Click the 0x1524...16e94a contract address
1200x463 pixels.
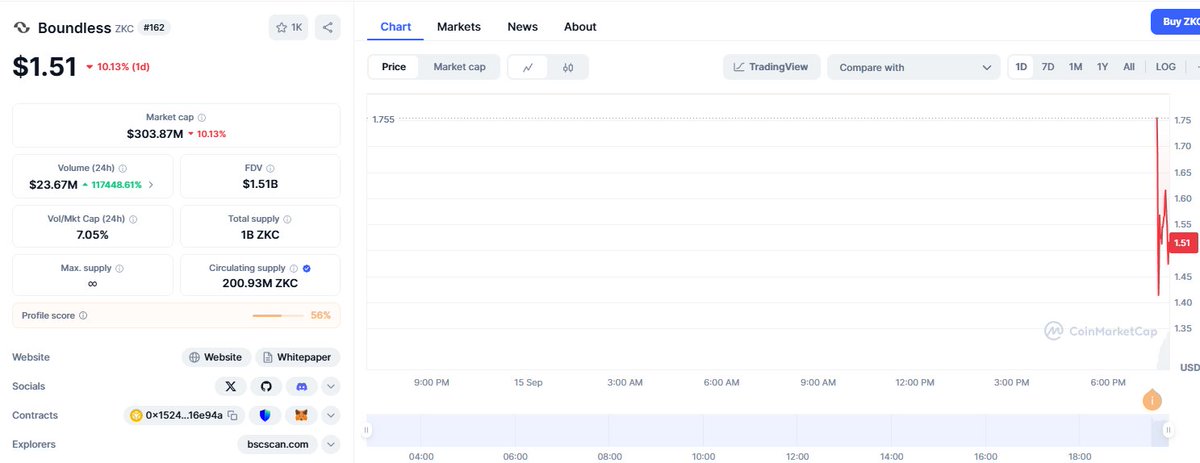click(x=185, y=415)
